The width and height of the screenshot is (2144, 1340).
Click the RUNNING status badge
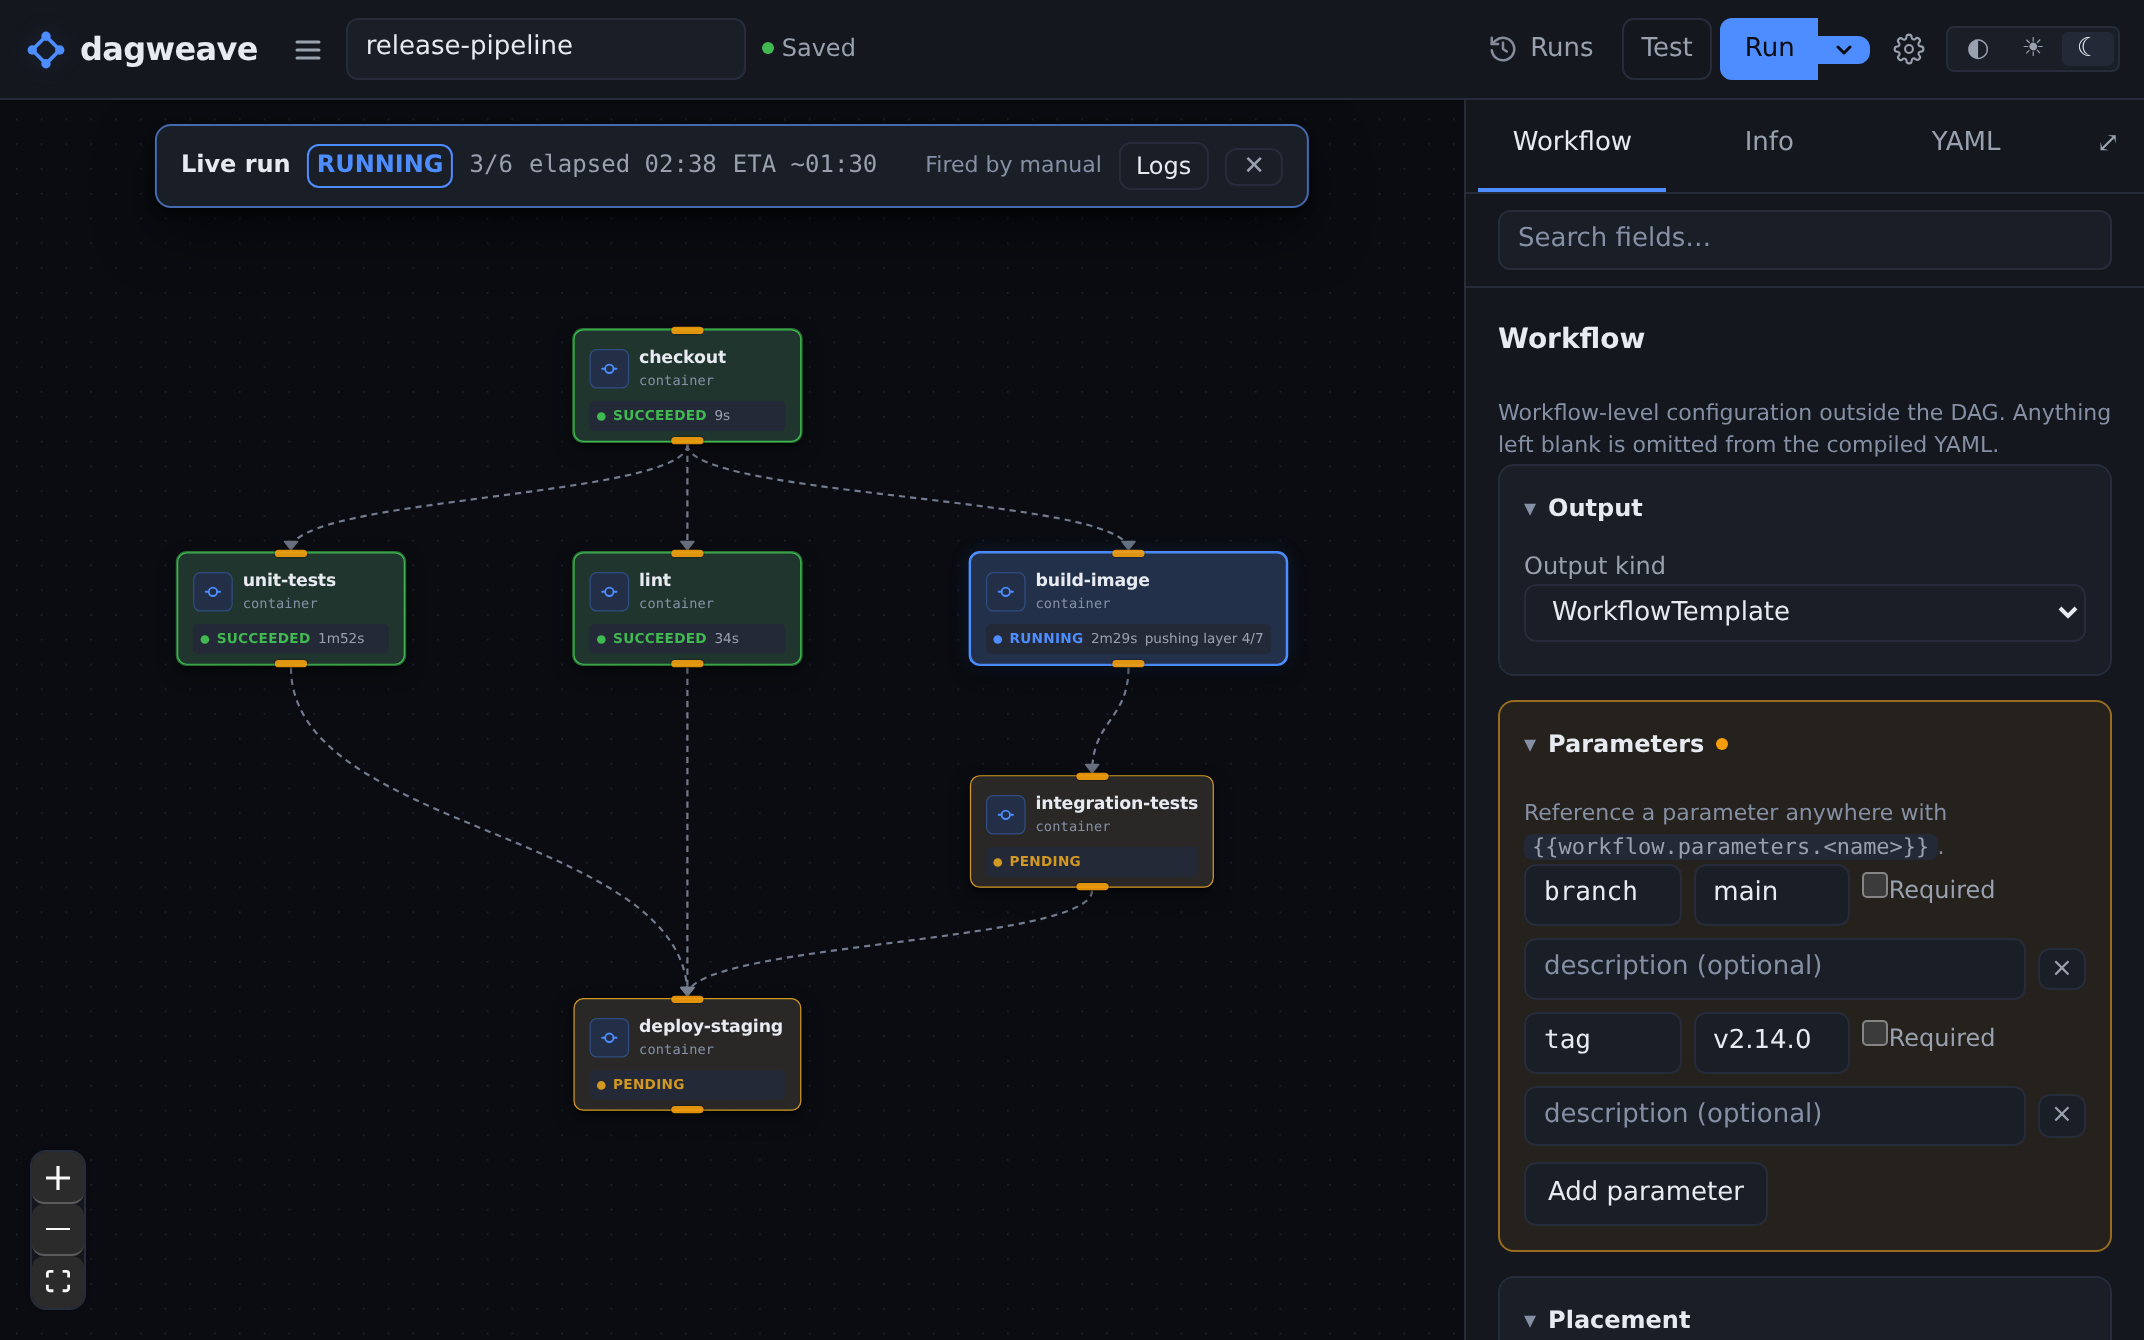[380, 165]
